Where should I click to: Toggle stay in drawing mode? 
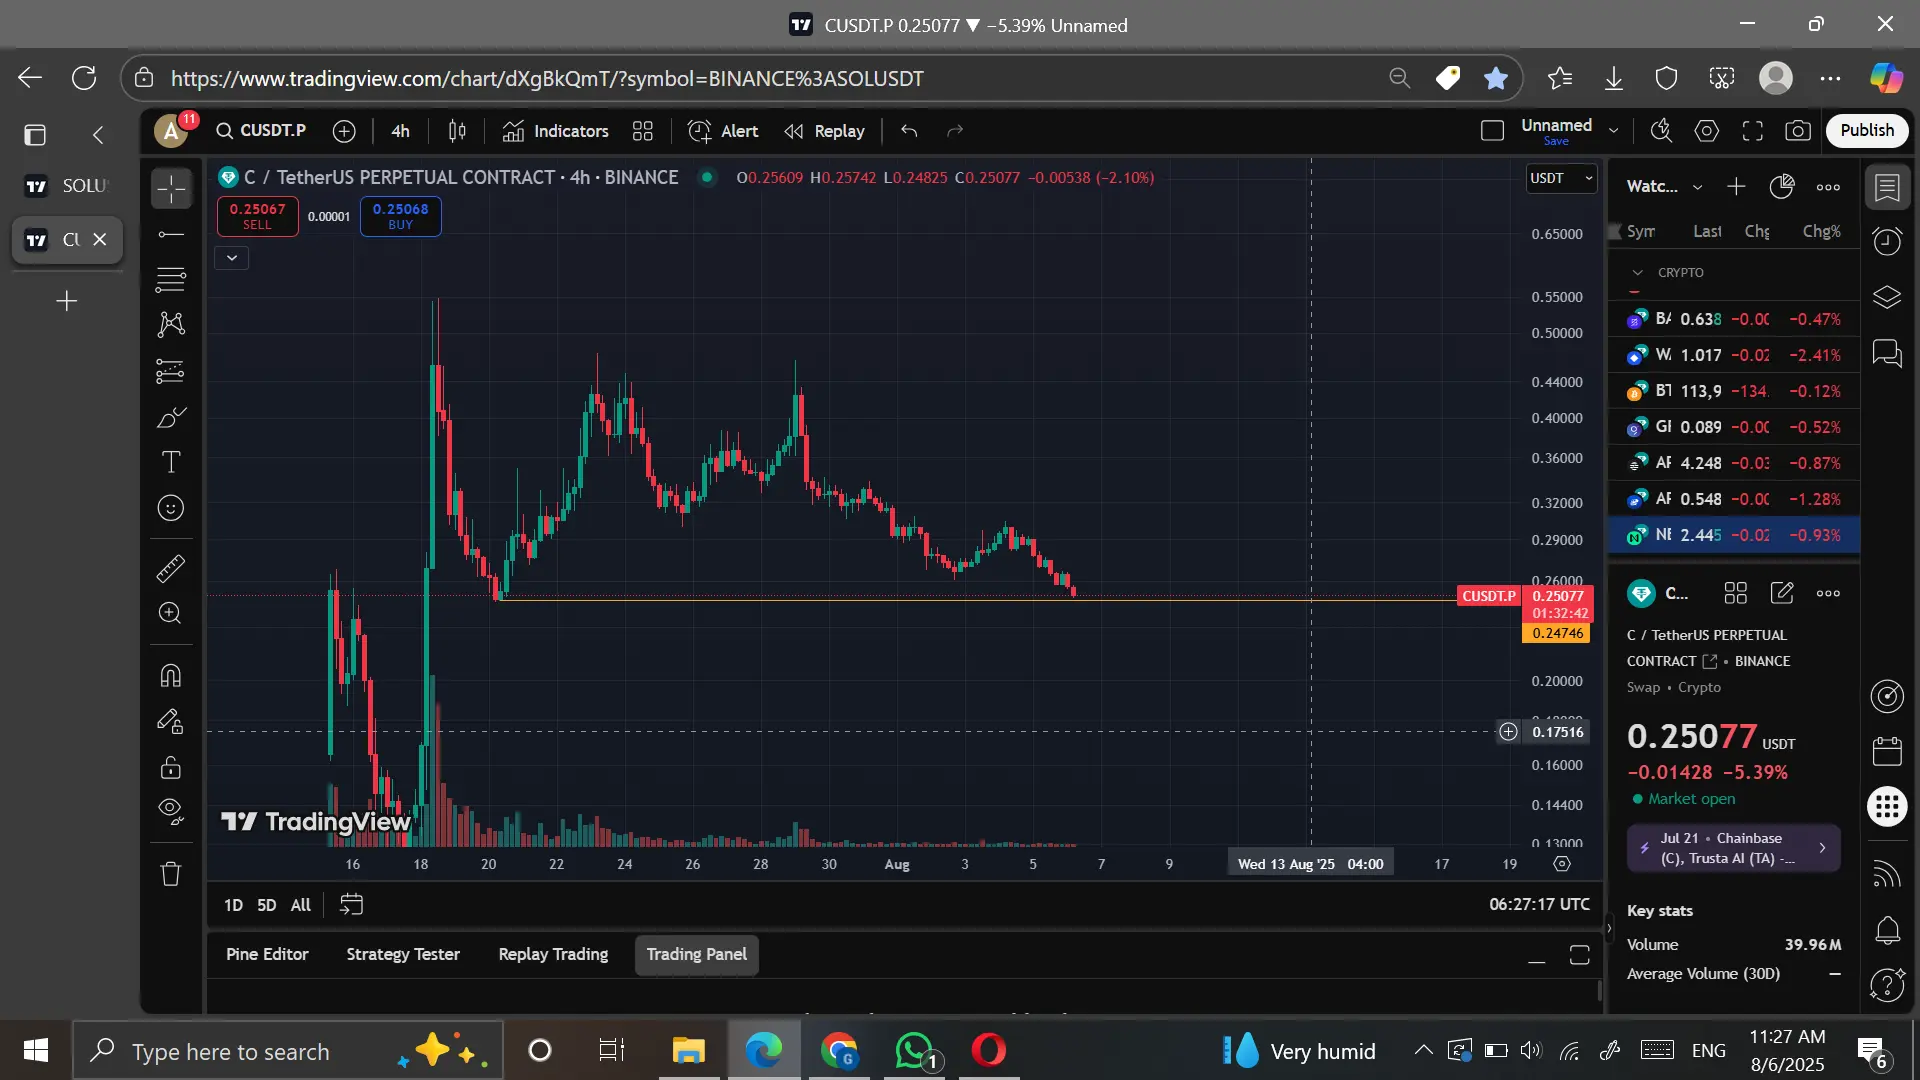tap(171, 721)
